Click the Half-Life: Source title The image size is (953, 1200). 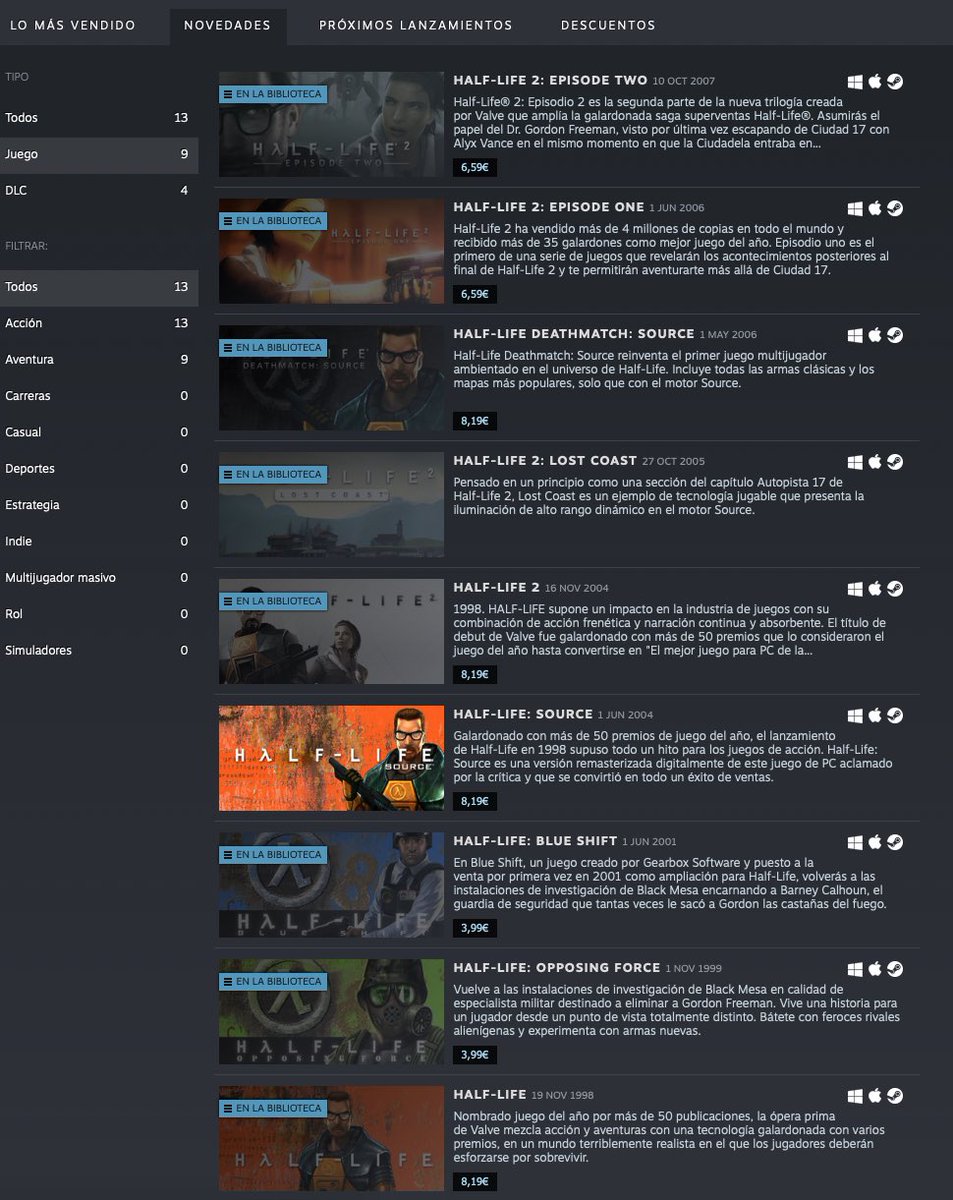point(523,714)
